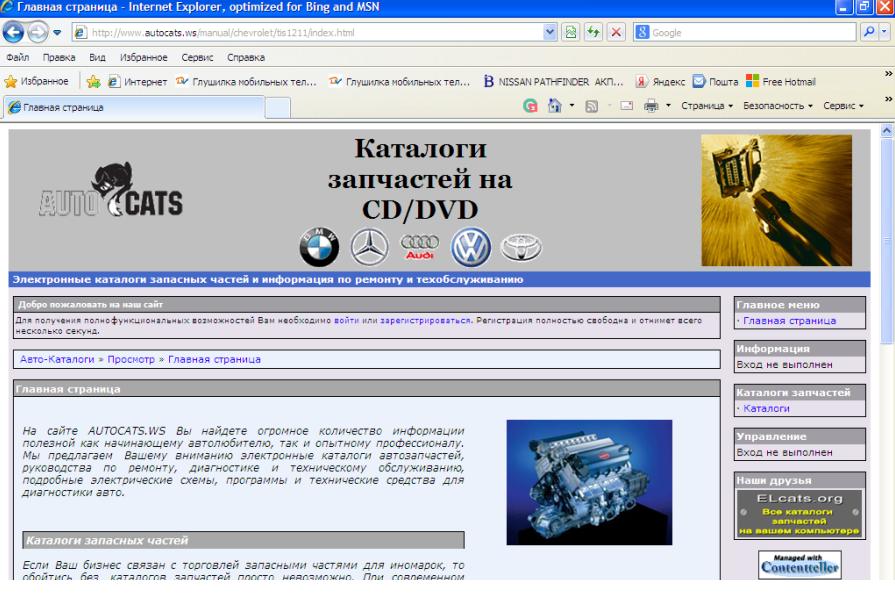Click Главная страница in the breadcrumb trail
The width and height of the screenshot is (895, 611).
pyautogui.click(x=214, y=359)
